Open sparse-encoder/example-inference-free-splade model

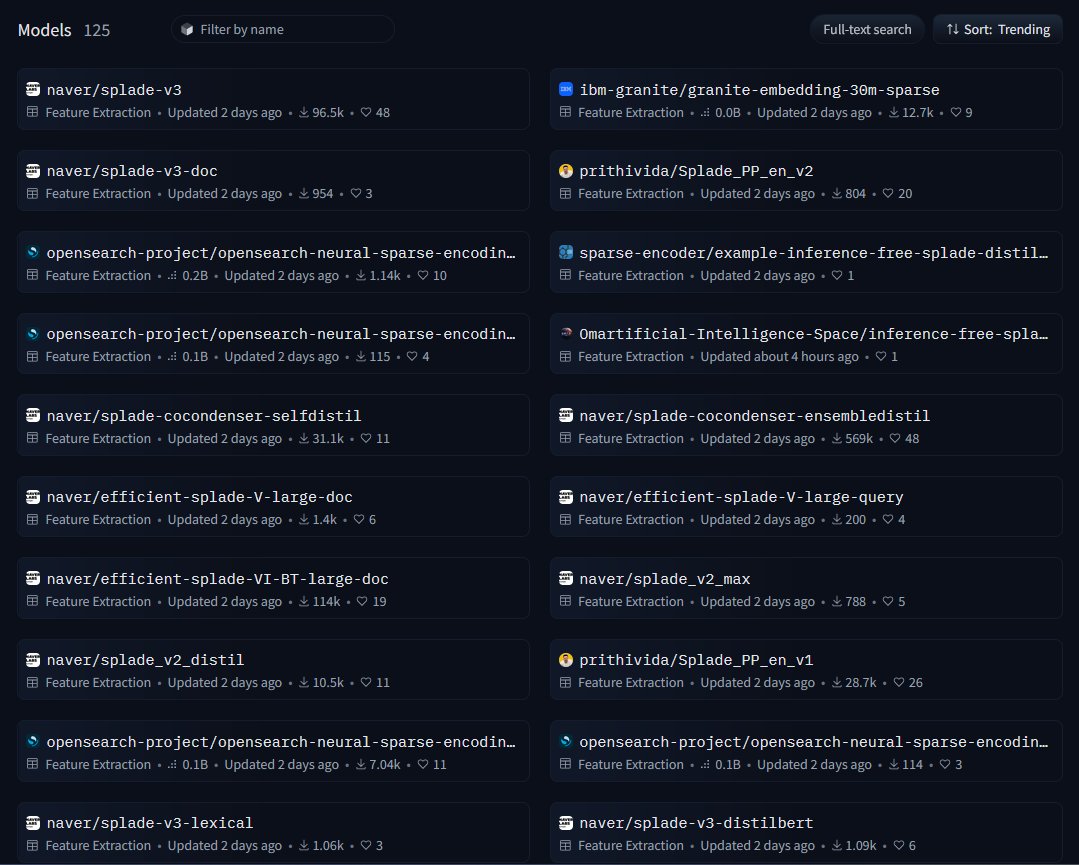click(x=806, y=262)
